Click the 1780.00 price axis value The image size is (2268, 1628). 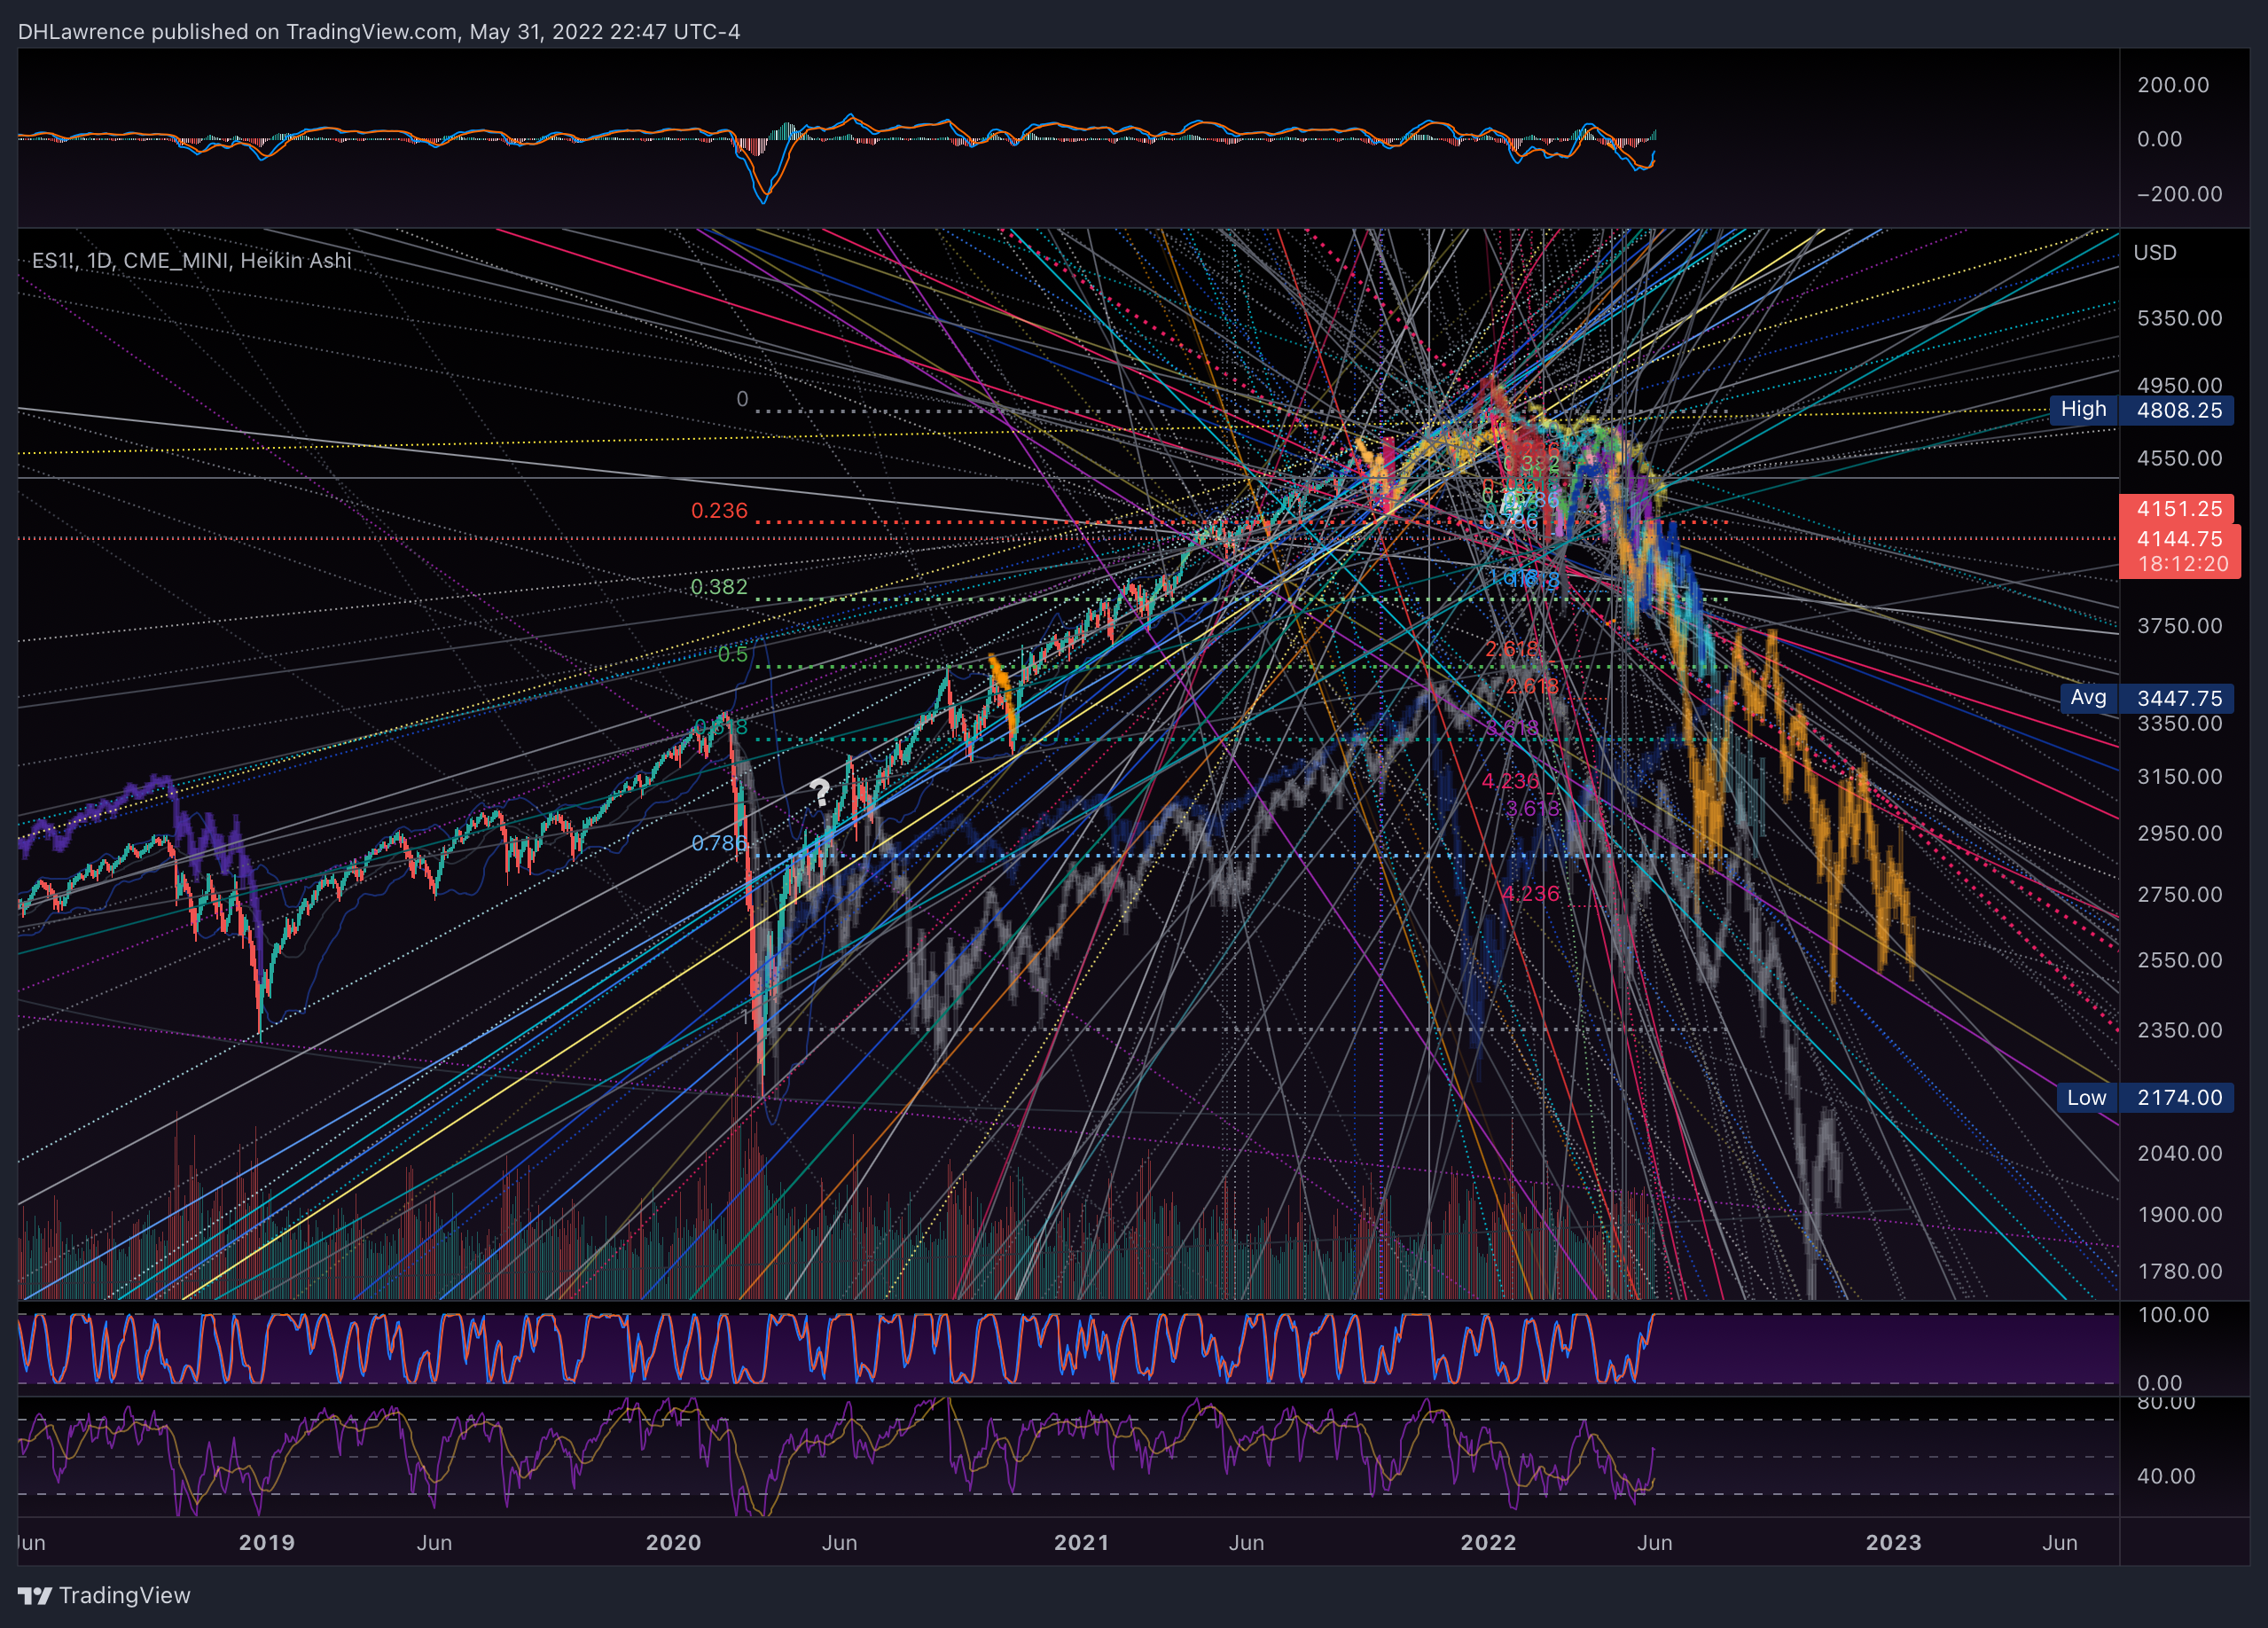coord(2179,1271)
